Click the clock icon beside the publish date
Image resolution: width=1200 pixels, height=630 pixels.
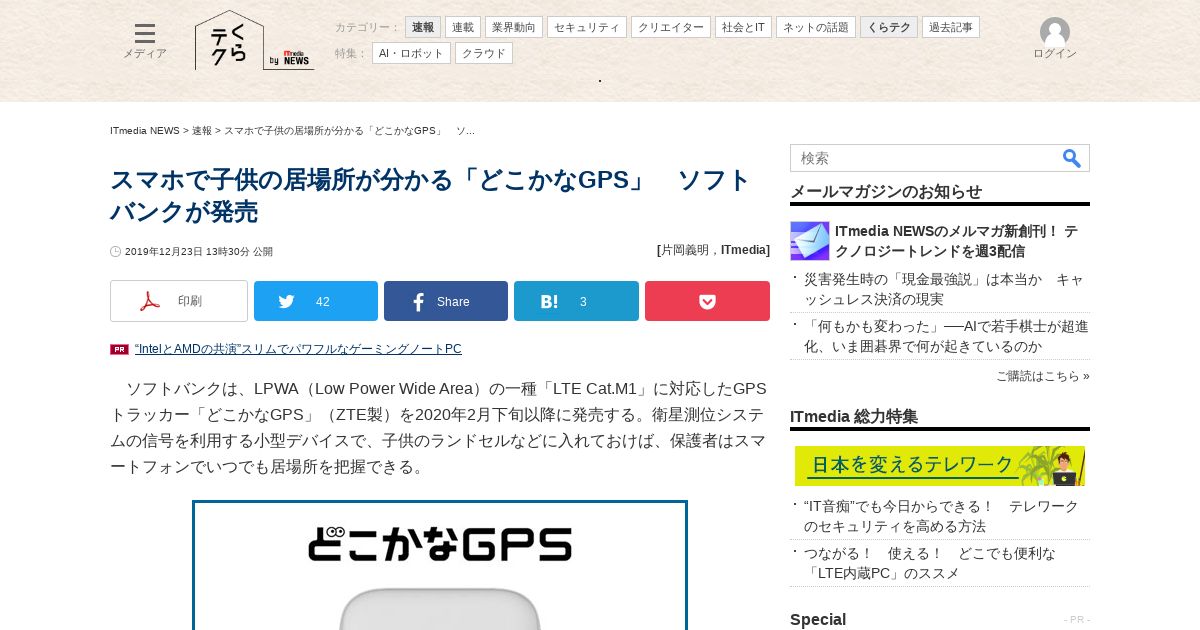pos(116,252)
